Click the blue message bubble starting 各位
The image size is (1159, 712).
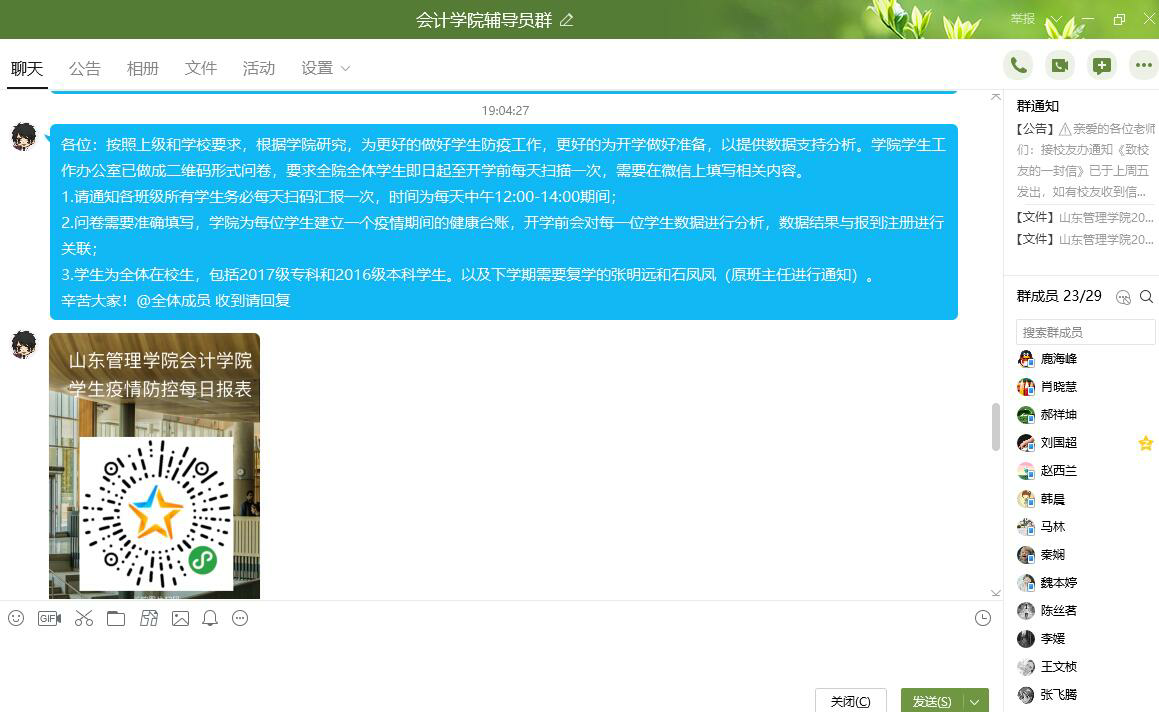[503, 222]
